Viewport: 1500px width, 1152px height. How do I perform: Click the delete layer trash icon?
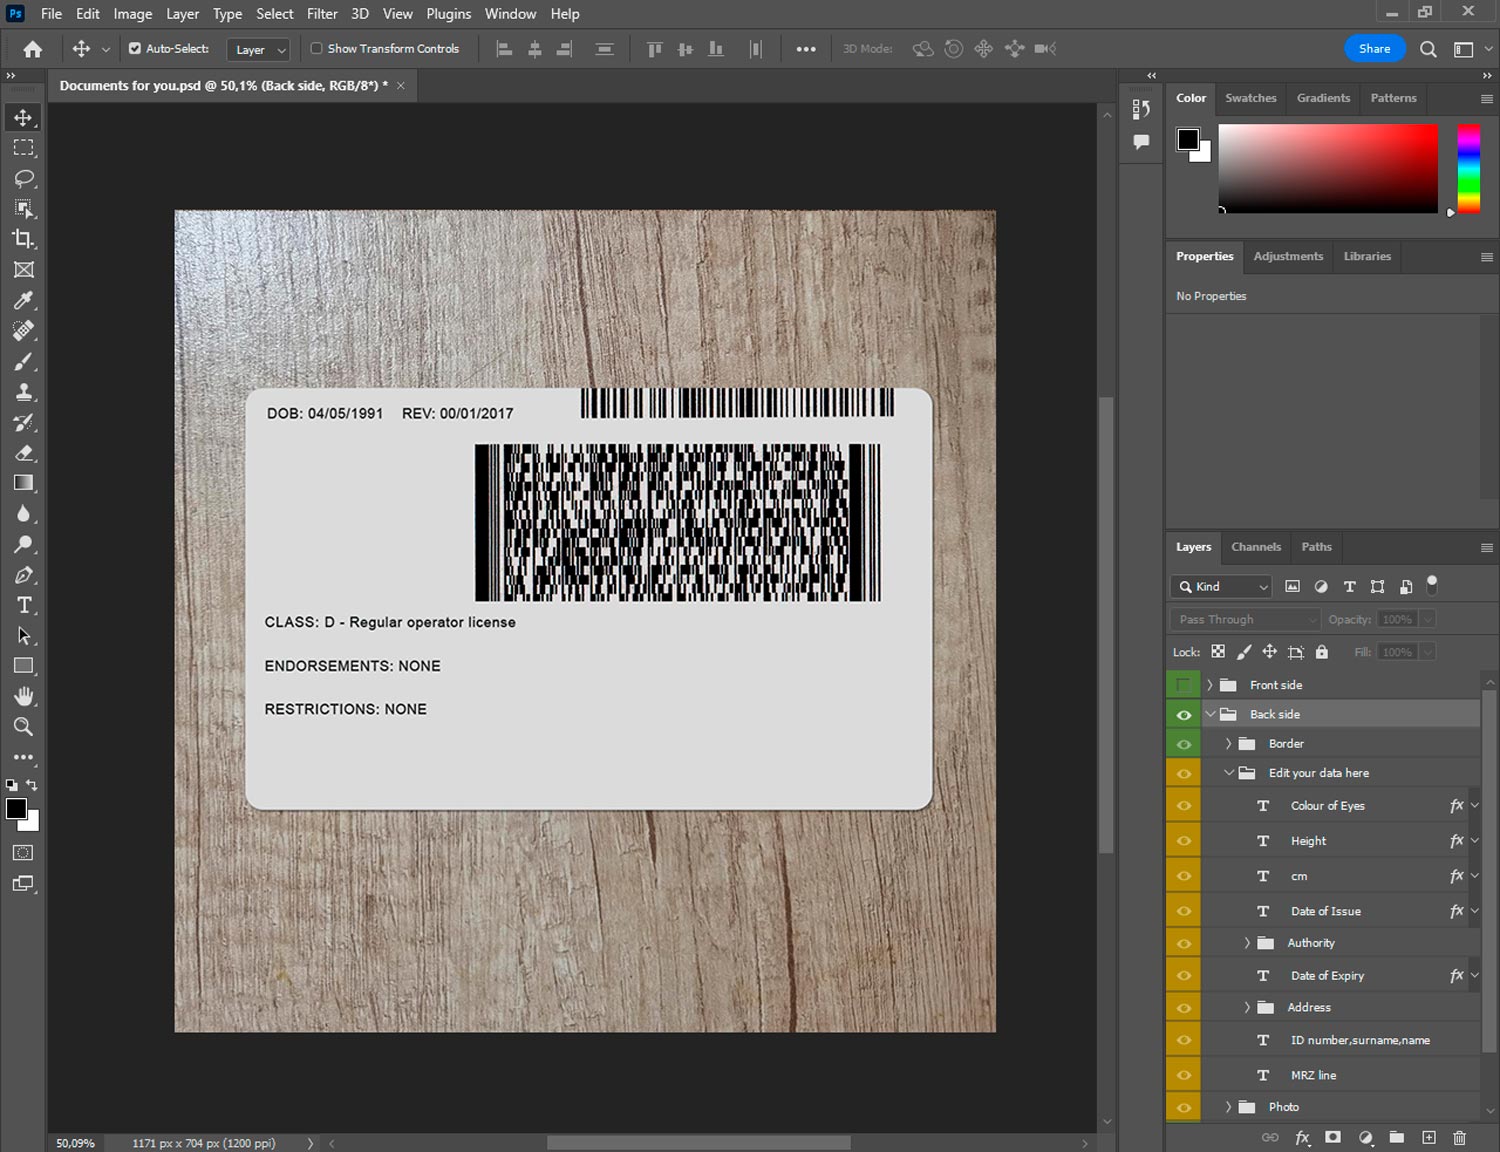(1459, 1138)
